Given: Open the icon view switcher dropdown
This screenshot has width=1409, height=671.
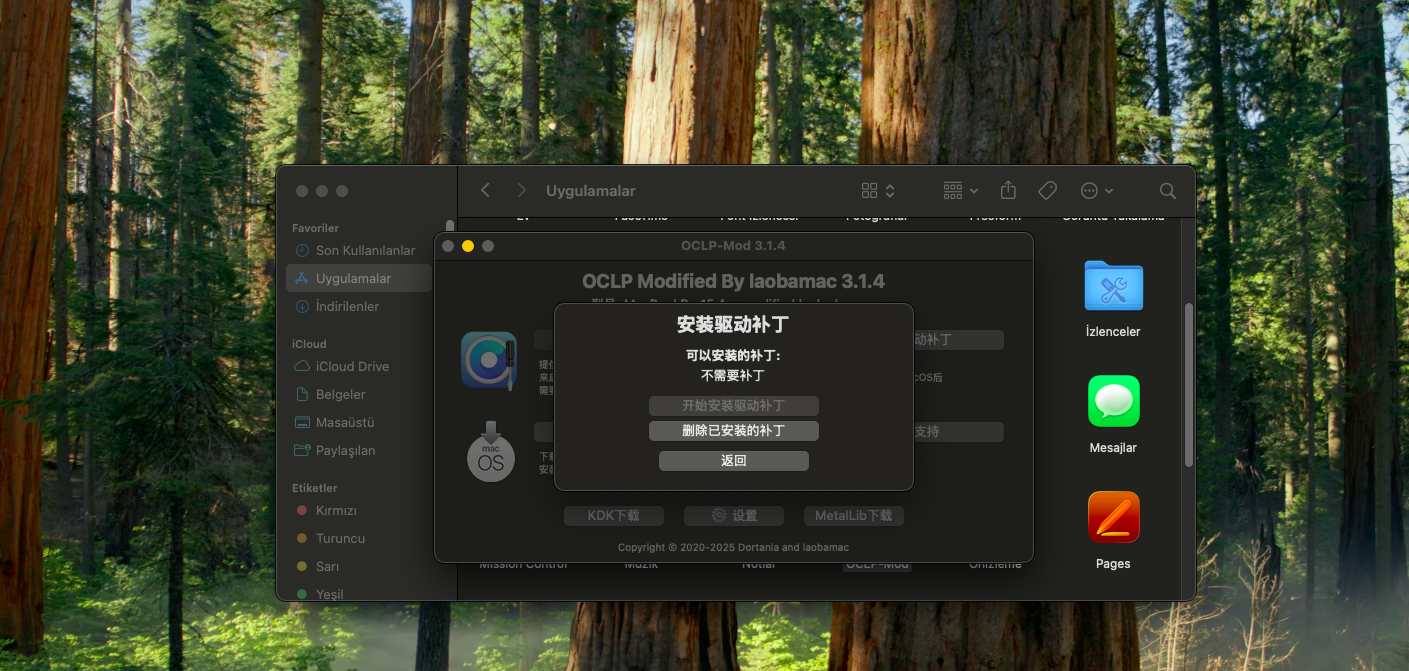Looking at the screenshot, I should (878, 191).
